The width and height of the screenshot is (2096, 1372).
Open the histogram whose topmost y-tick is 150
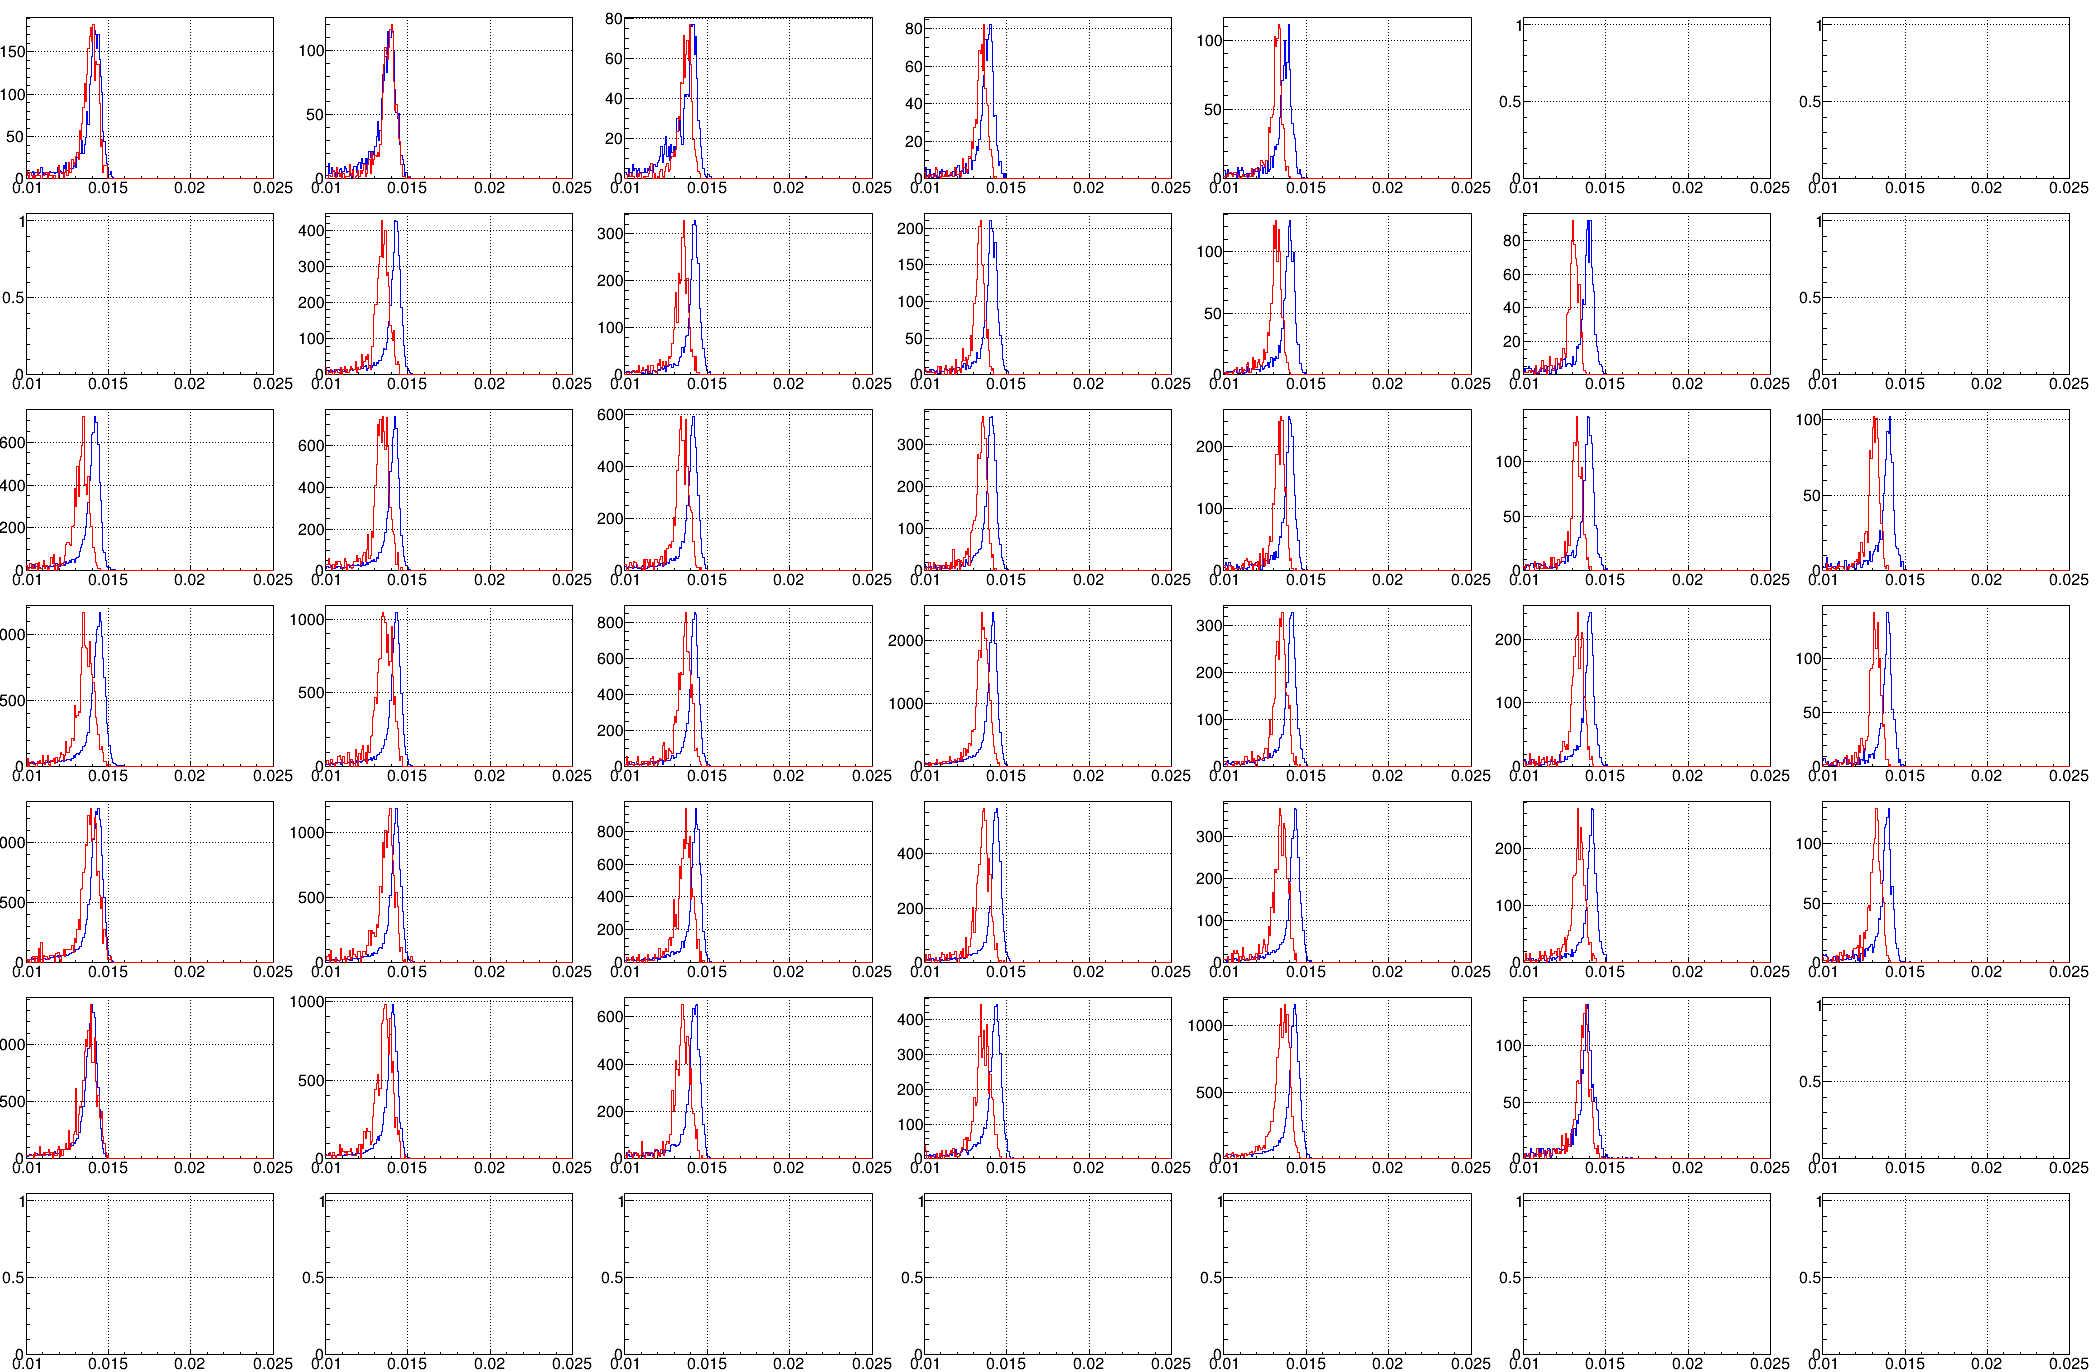pyautogui.click(x=149, y=98)
